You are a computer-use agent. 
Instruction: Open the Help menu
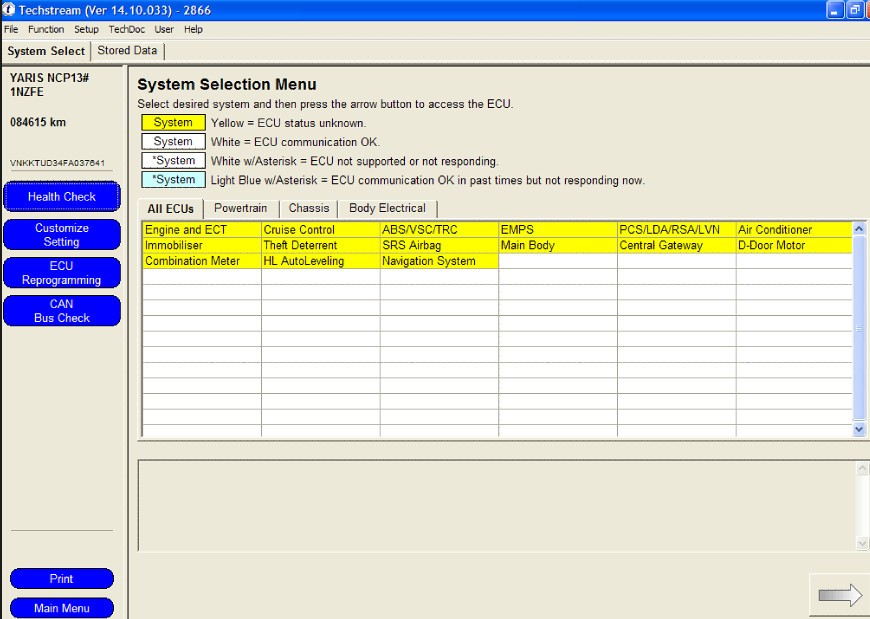(193, 29)
